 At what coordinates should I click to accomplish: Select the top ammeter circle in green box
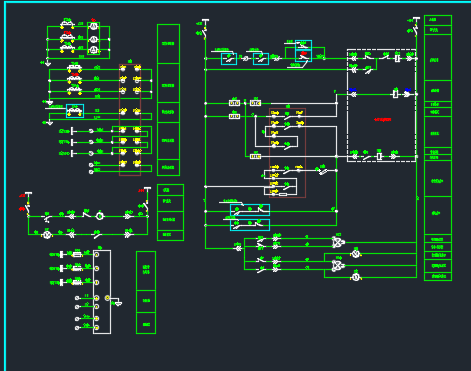pyautogui.click(x=94, y=27)
